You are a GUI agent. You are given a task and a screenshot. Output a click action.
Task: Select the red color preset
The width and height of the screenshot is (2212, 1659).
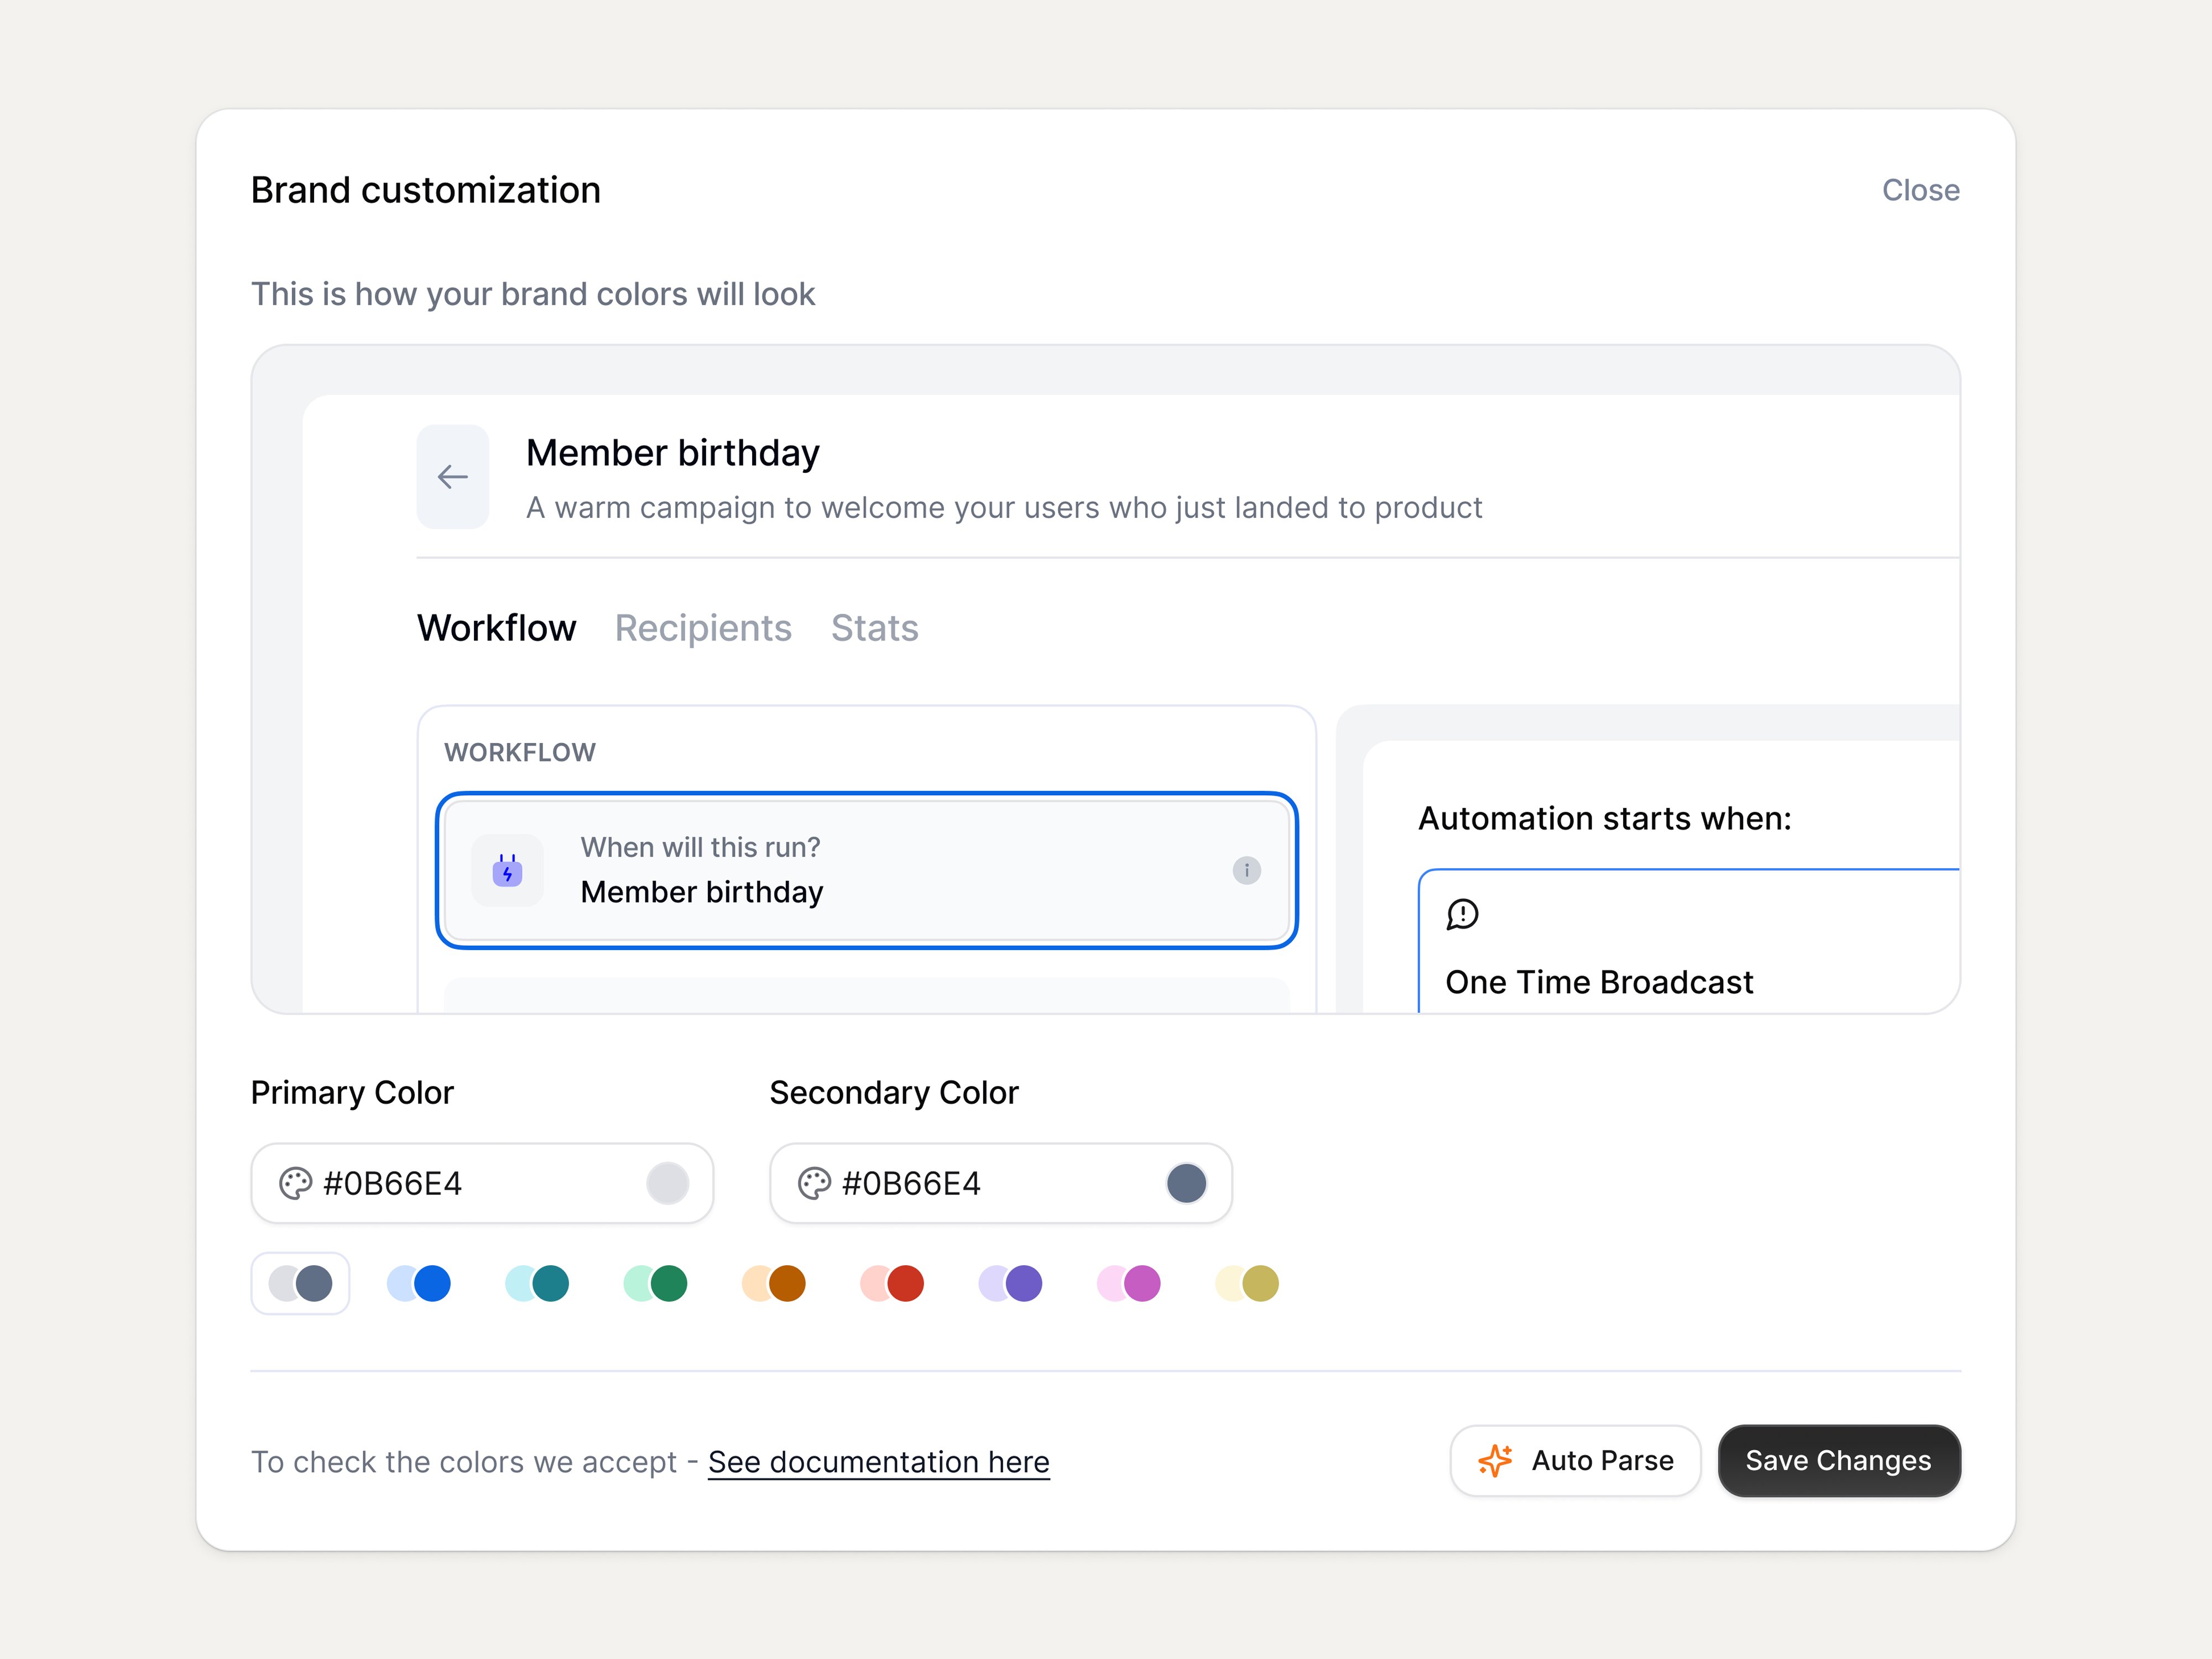[891, 1283]
